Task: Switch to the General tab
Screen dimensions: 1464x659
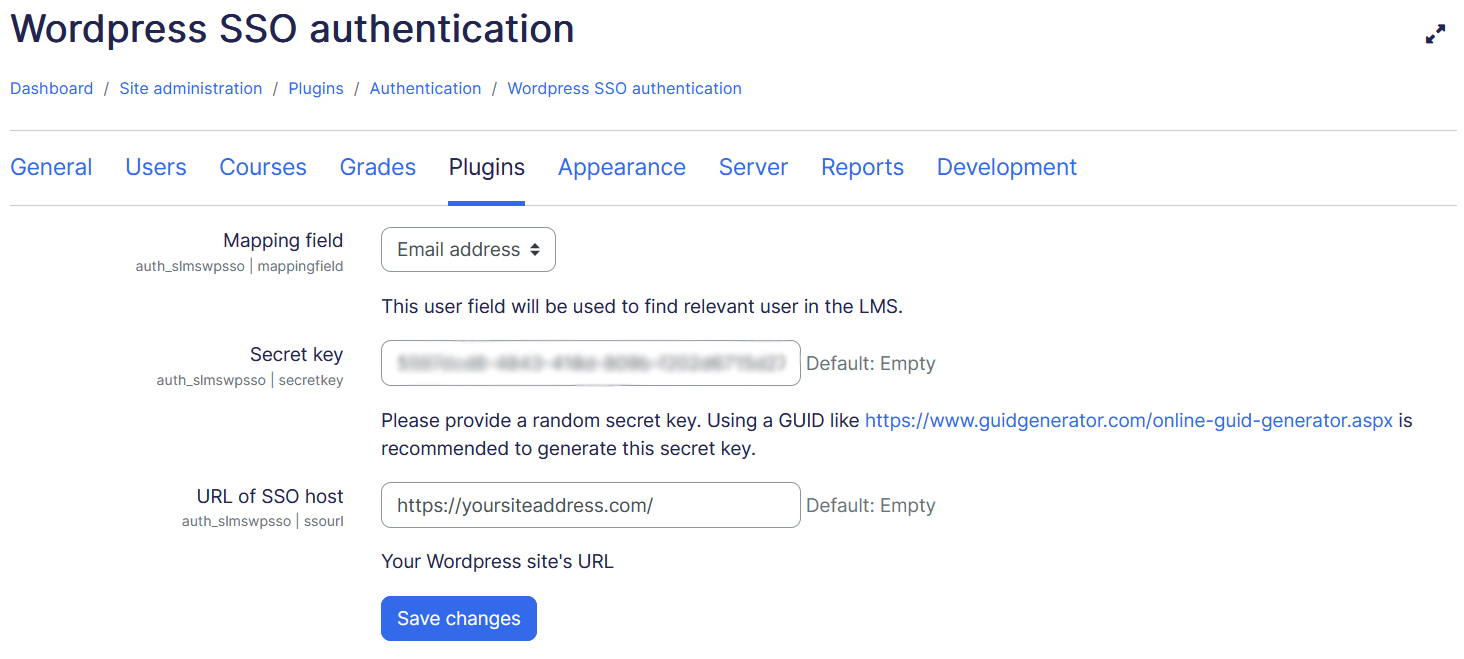Action: (x=51, y=167)
